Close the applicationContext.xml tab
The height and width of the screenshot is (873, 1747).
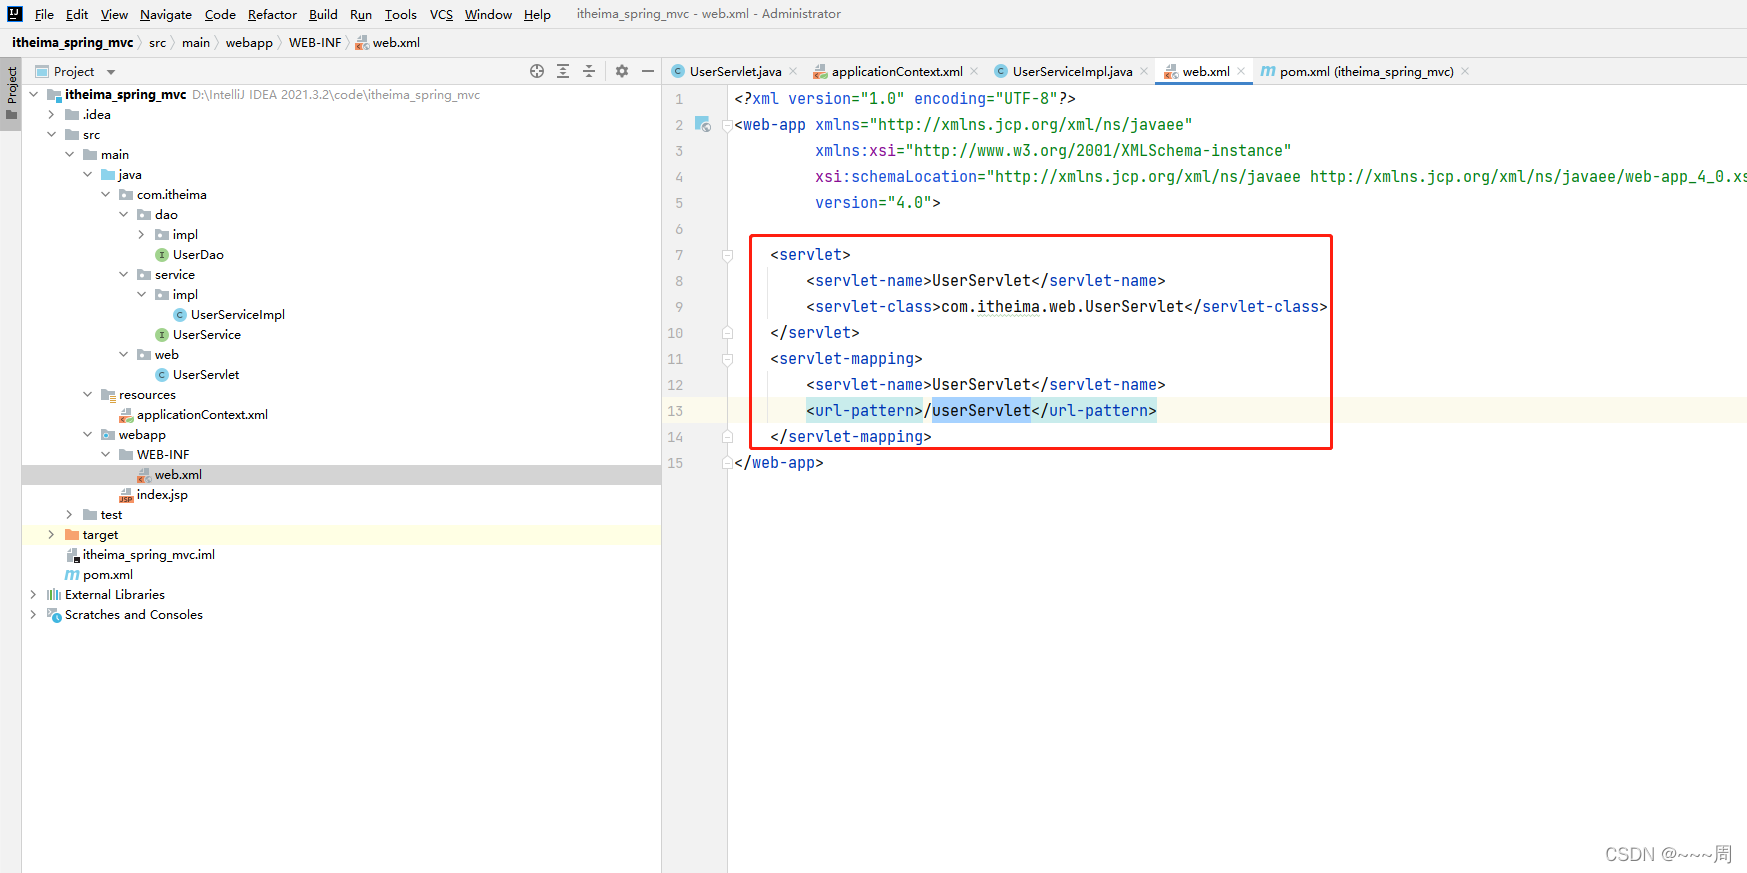click(x=974, y=71)
